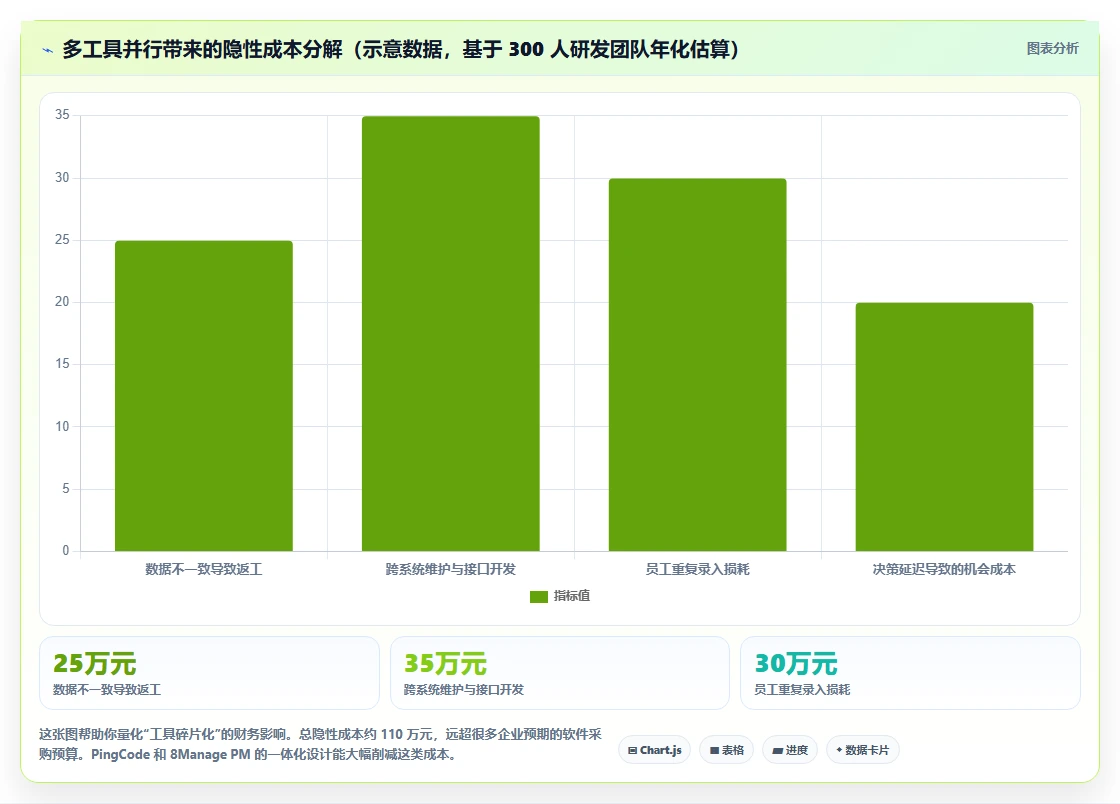Click the 员工重复录入损耗 axis label
The width and height of the screenshot is (1120, 804).
coord(697,569)
